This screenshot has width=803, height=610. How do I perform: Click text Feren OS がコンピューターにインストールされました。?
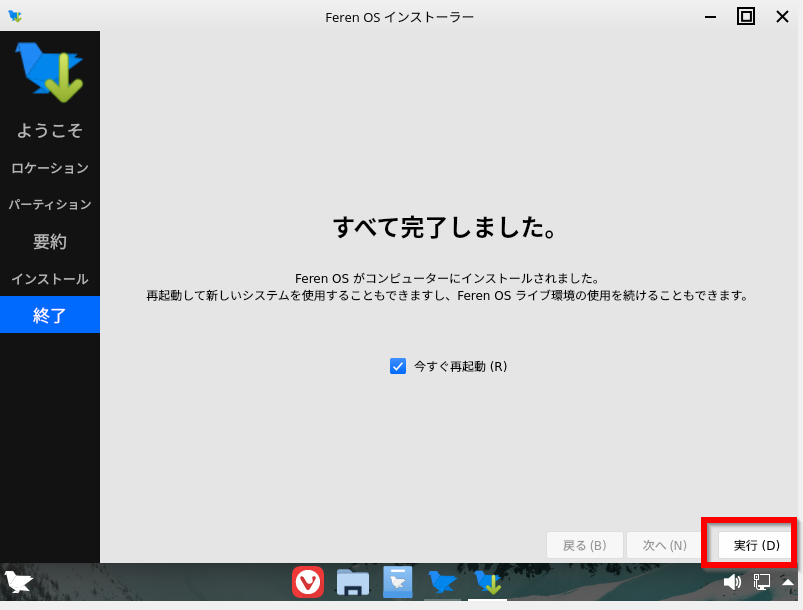tap(447, 279)
